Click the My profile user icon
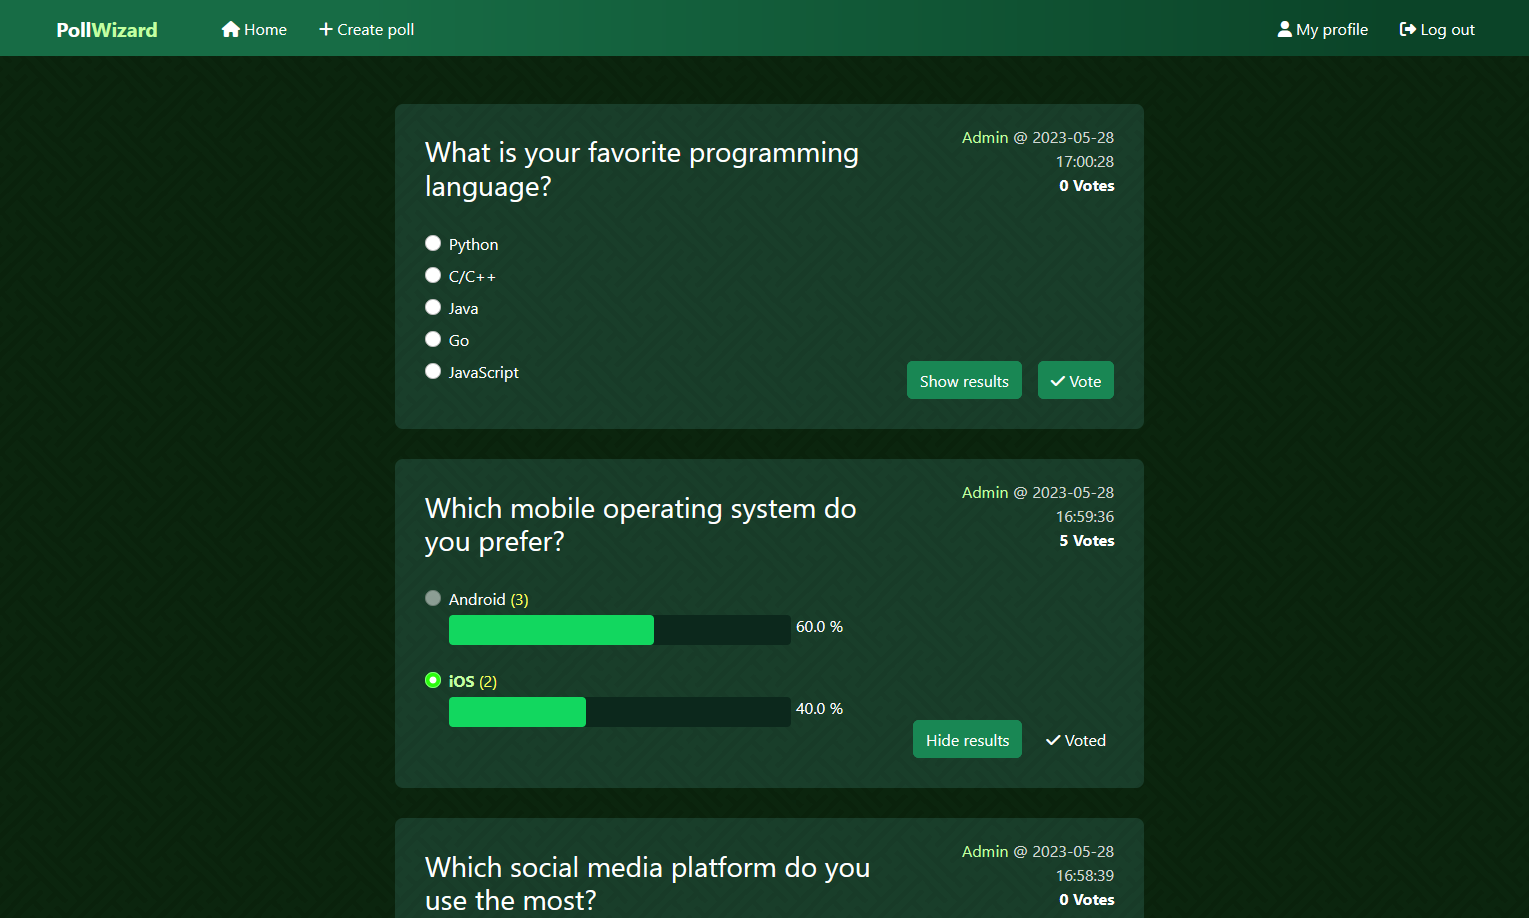 coord(1285,29)
